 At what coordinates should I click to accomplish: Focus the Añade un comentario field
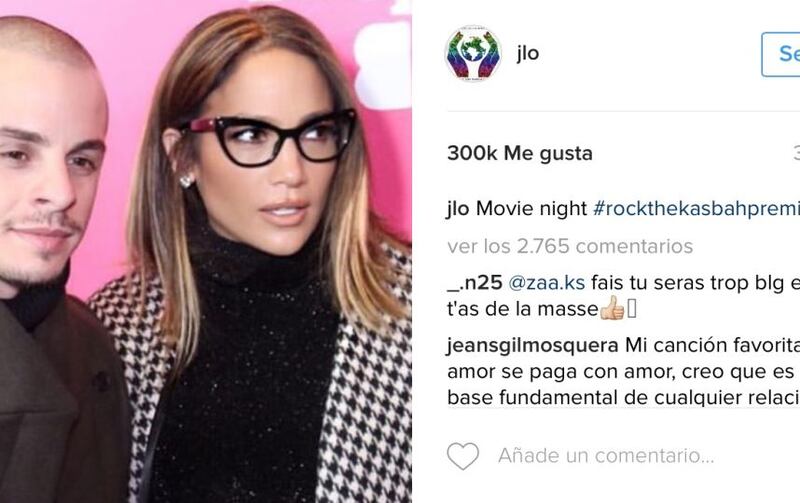(606, 455)
